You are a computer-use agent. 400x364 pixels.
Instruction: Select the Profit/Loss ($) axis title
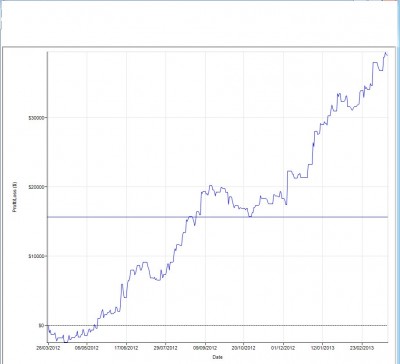click(14, 198)
